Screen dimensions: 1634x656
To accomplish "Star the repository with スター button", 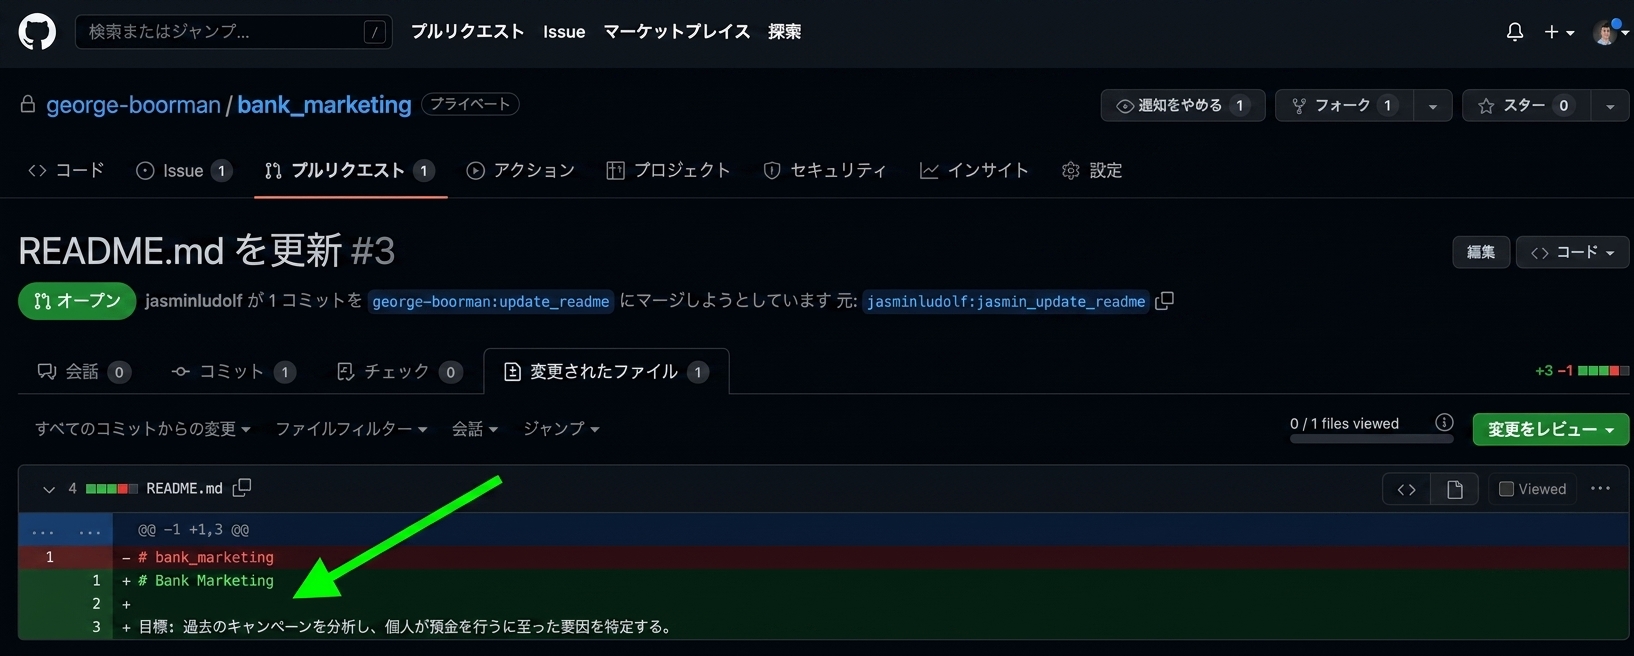I will click(1526, 105).
